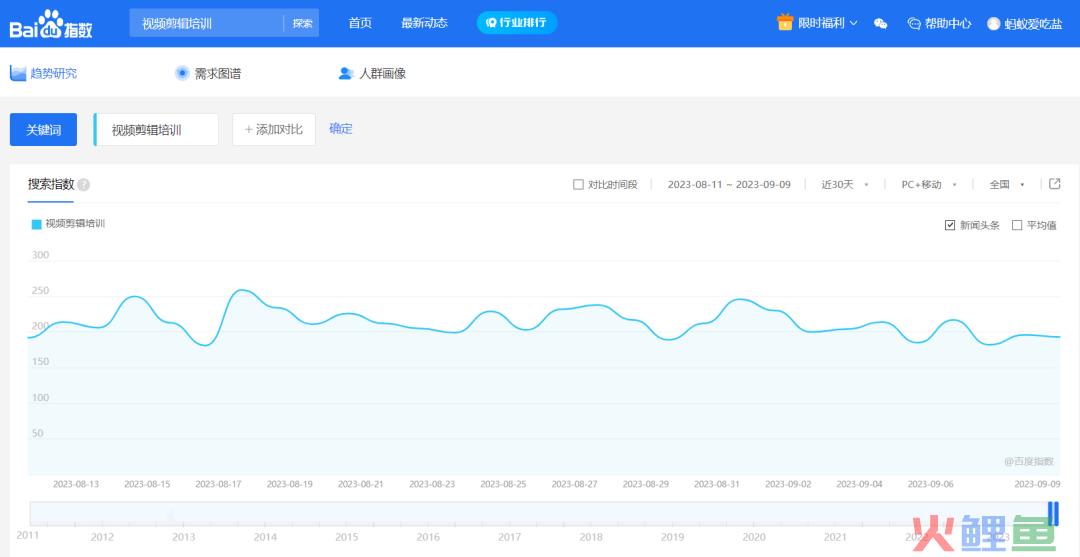The image size is (1080, 557).
Task: Open the 近30天 time range dropdown
Action: click(x=844, y=185)
